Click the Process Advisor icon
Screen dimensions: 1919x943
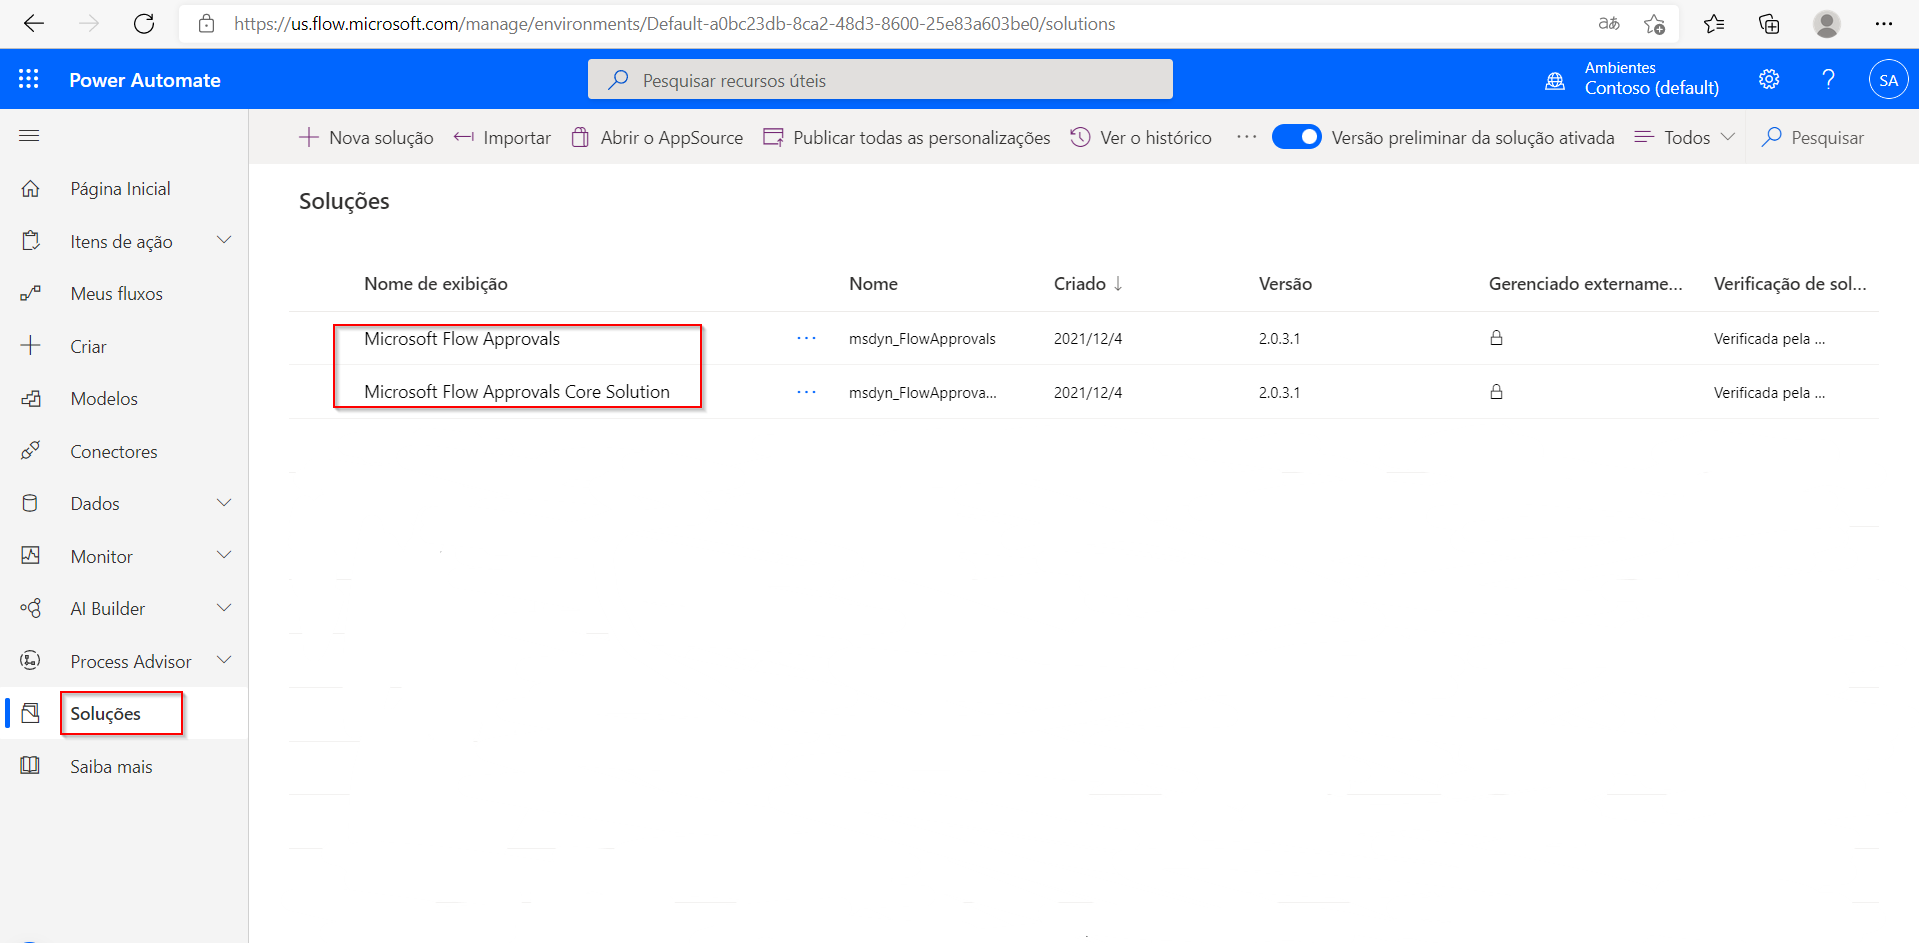click(x=31, y=661)
